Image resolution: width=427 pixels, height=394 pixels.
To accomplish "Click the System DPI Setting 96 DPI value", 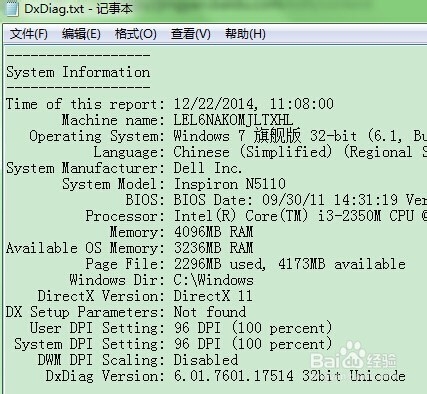I will click(253, 344).
